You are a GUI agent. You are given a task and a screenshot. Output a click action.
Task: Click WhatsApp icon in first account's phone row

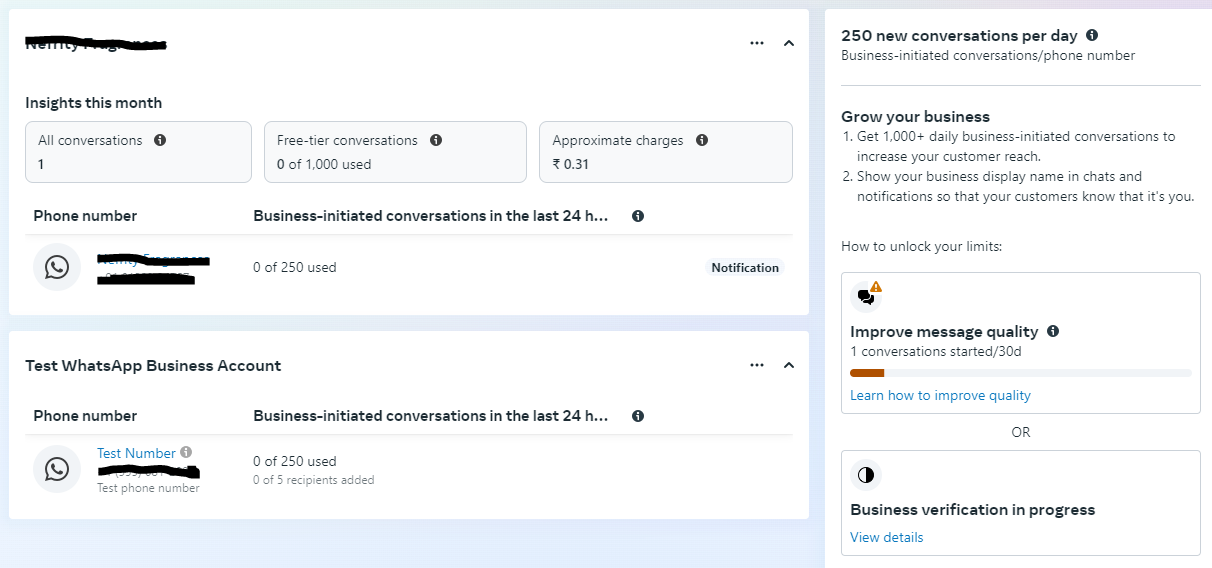pyautogui.click(x=57, y=267)
